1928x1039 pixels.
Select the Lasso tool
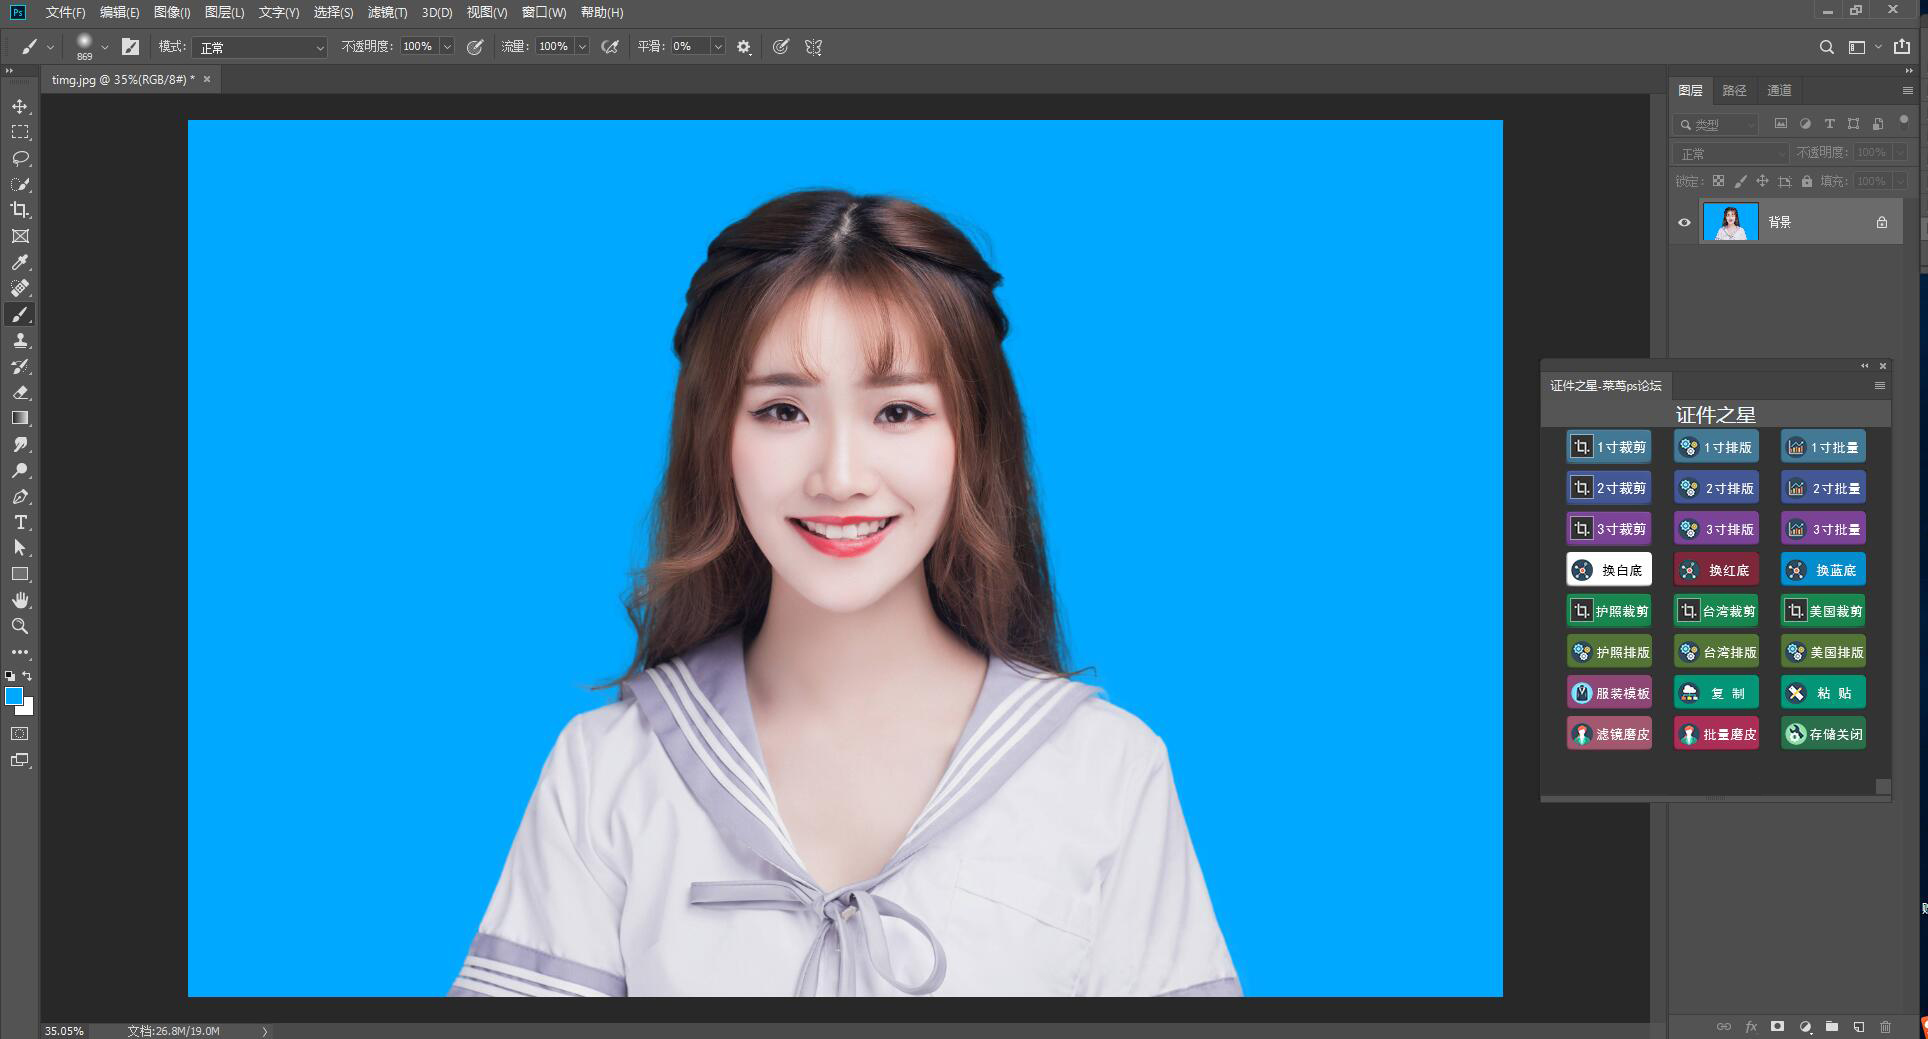coord(20,158)
